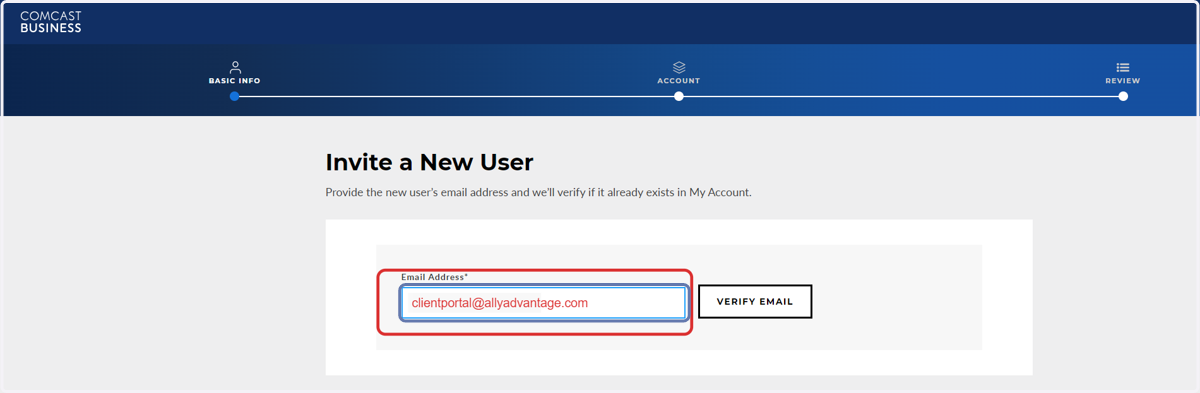Click the Email Address* field label
This screenshot has width=1200, height=393.
(435, 277)
